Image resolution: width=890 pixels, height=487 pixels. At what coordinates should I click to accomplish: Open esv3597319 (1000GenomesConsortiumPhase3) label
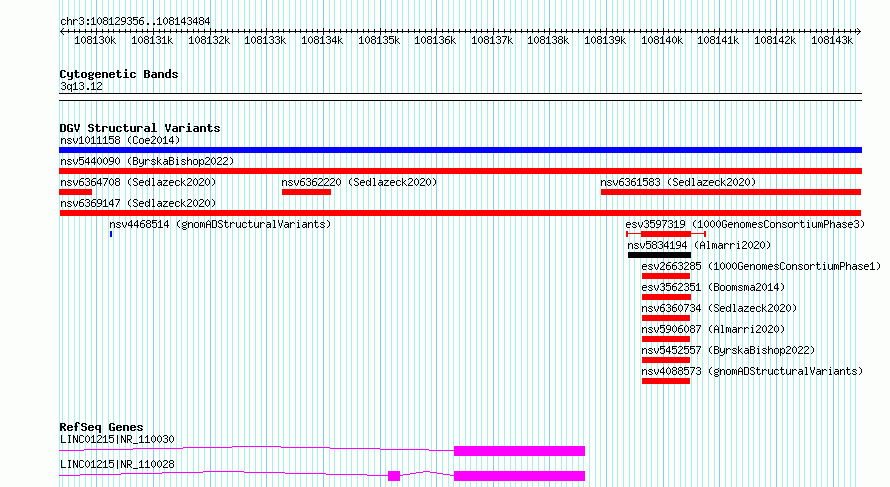(745, 224)
